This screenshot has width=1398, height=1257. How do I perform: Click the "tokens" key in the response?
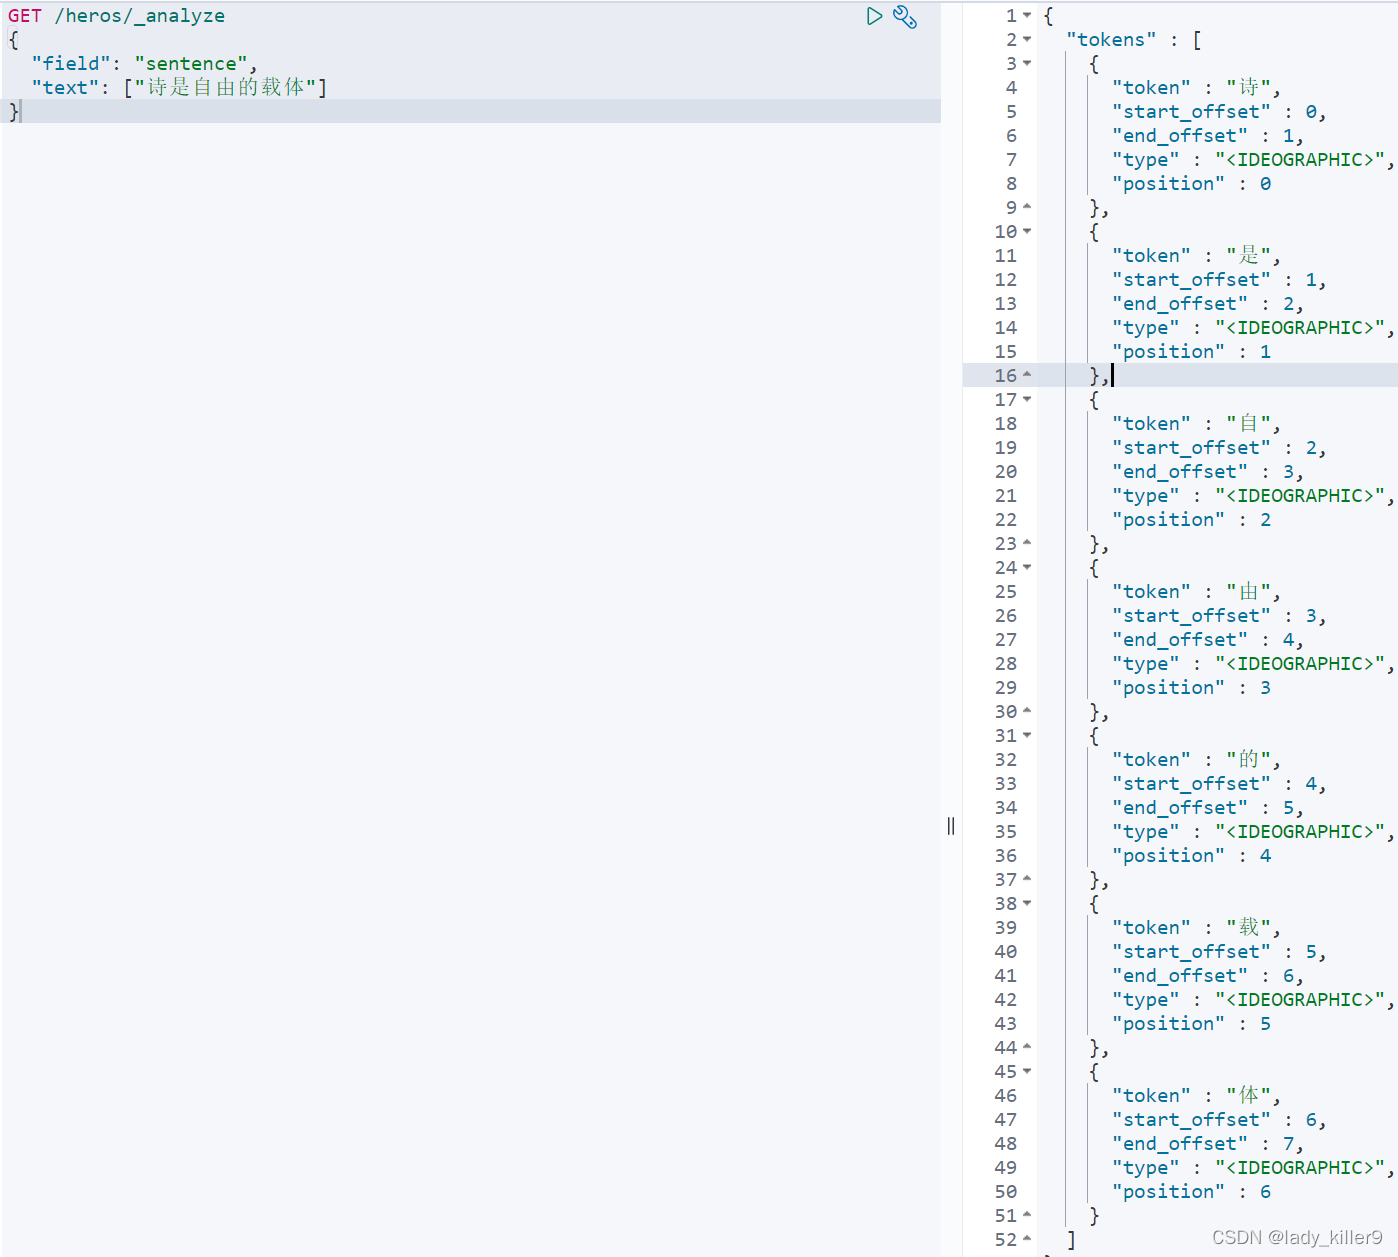pos(1111,39)
